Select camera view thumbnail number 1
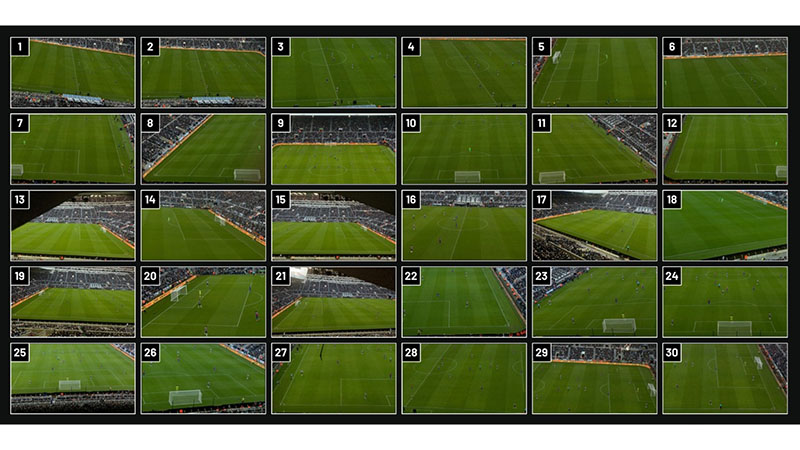This screenshot has width=800, height=450. pyautogui.click(x=73, y=72)
